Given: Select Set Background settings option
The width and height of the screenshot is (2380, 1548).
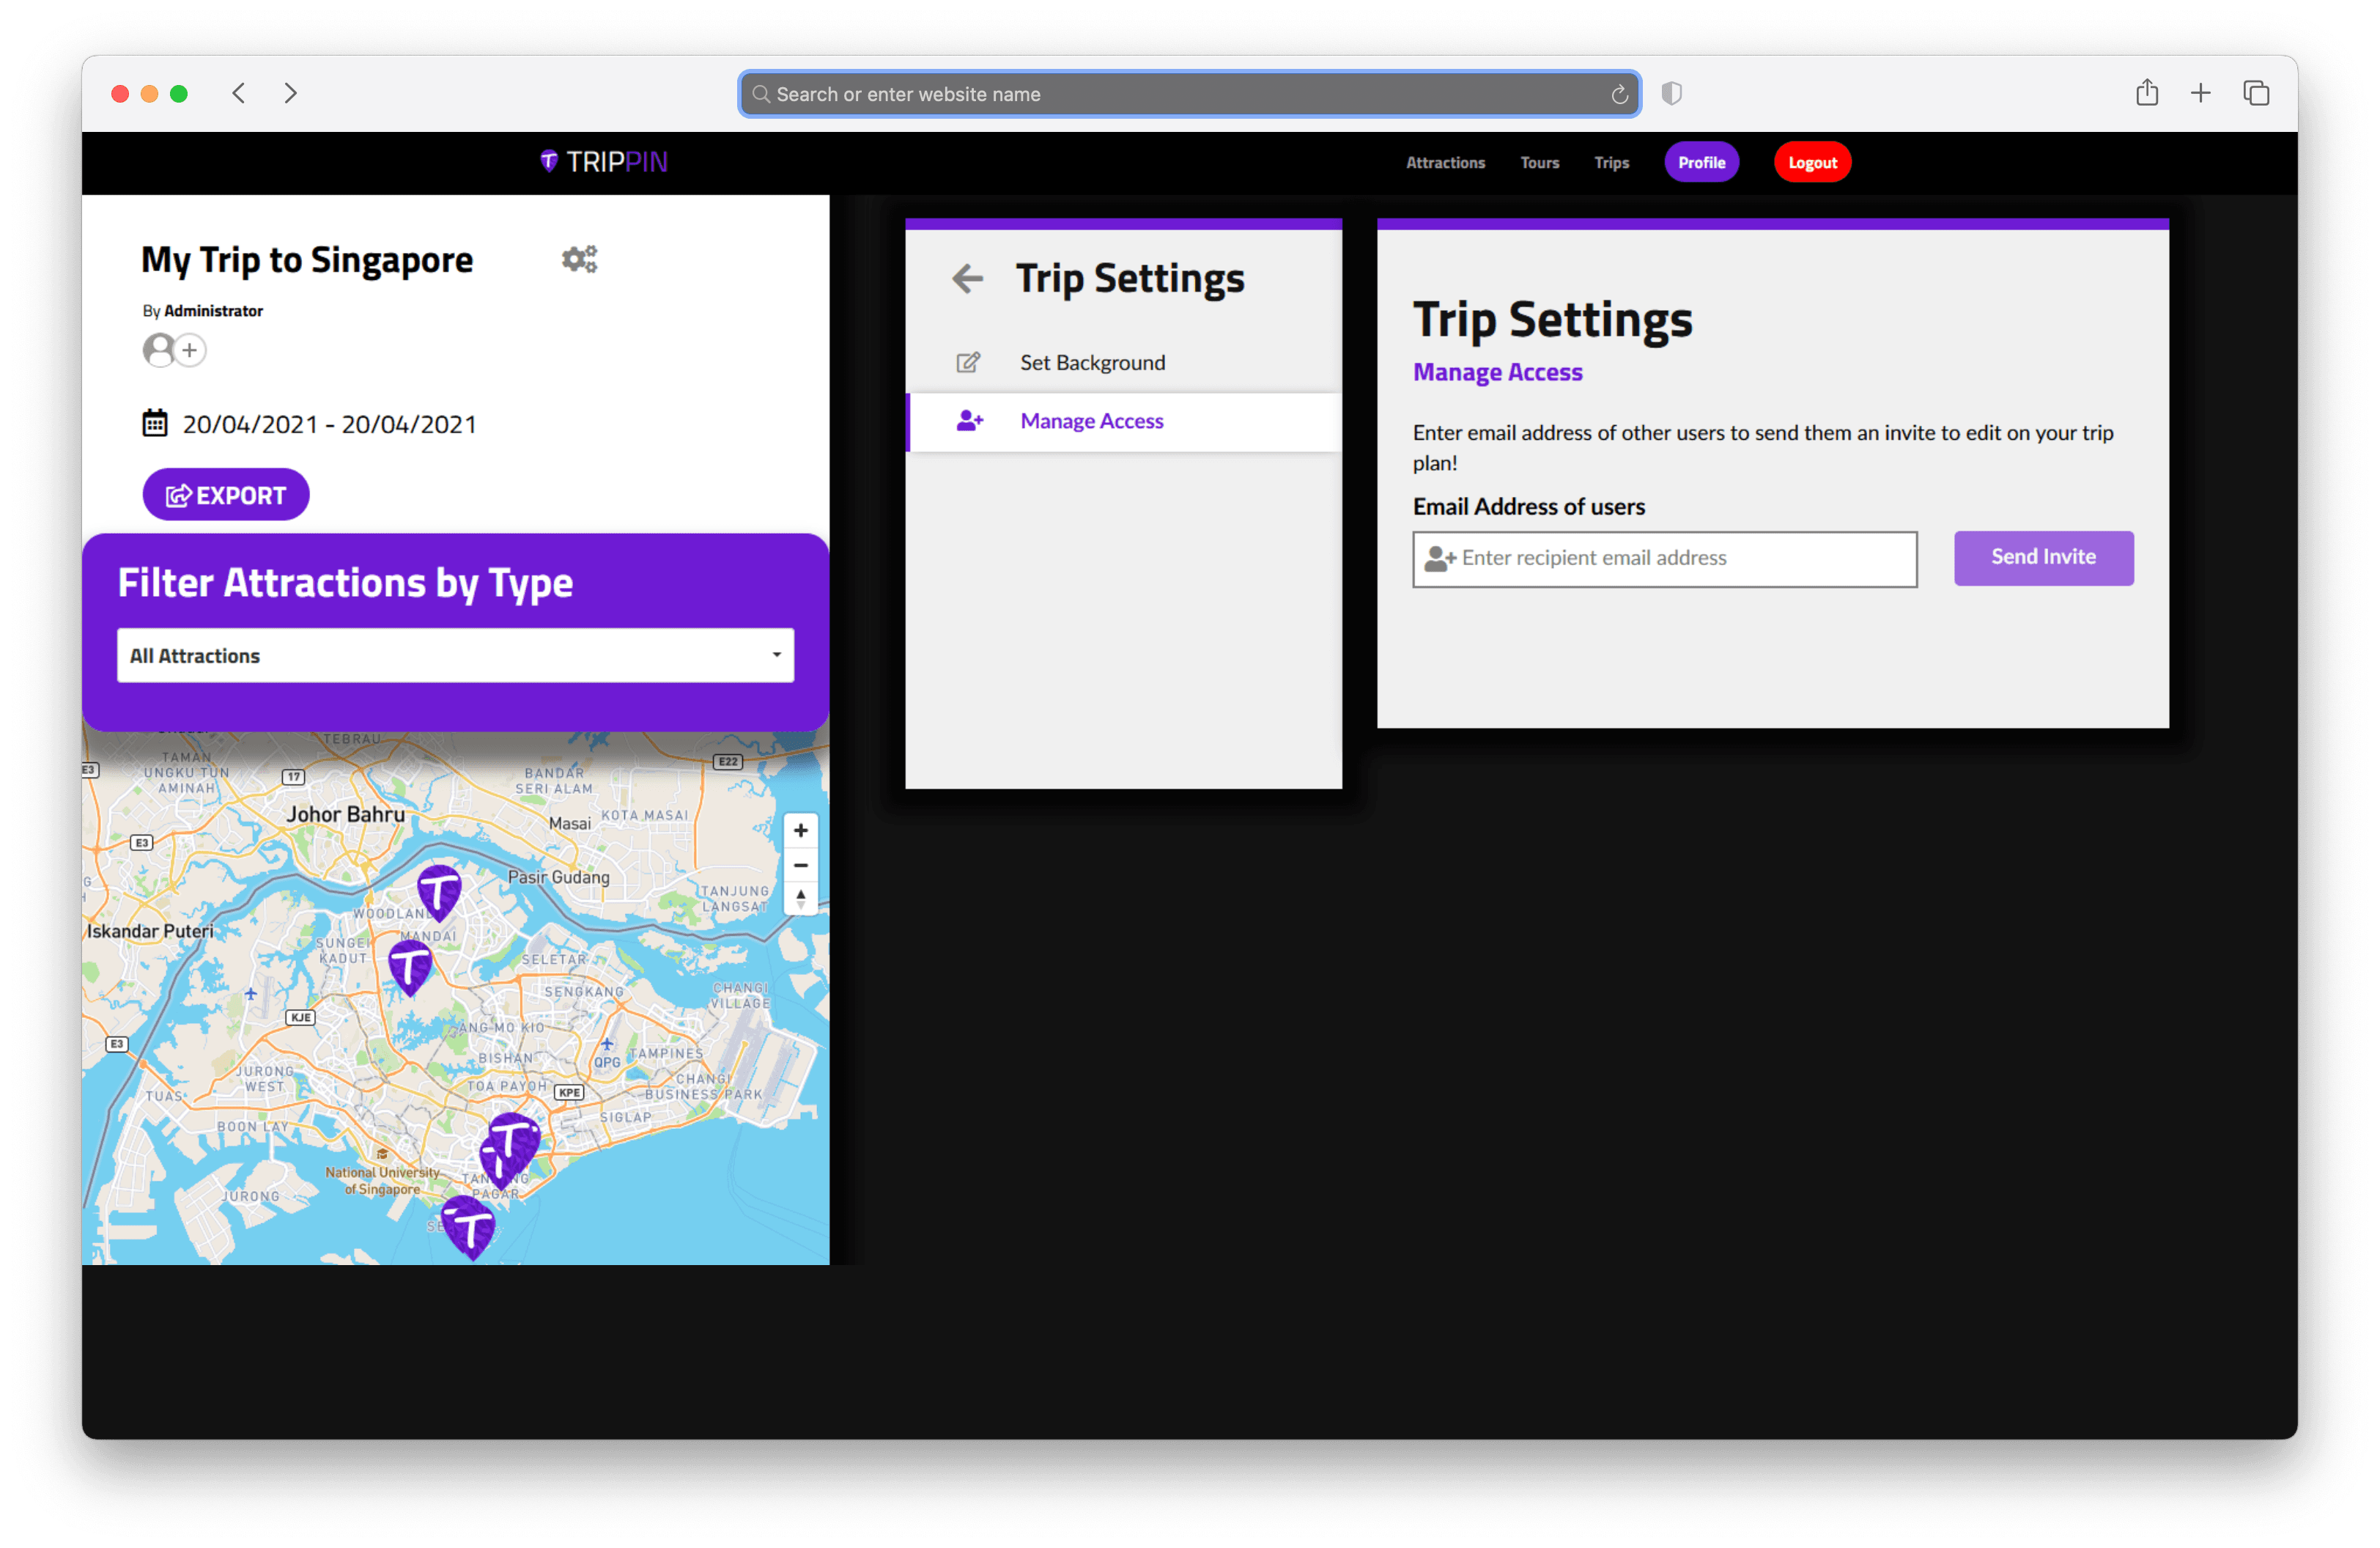Looking at the screenshot, I should (1092, 362).
